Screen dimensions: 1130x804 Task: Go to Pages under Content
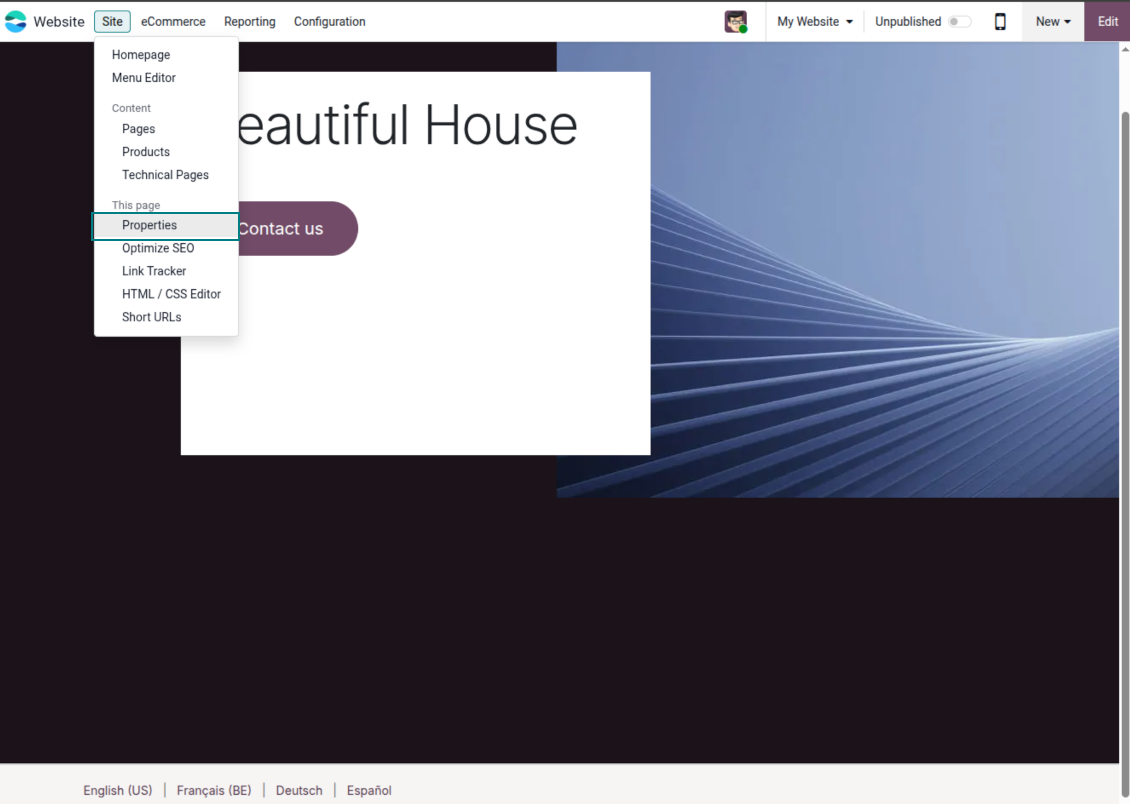pyautogui.click(x=138, y=129)
